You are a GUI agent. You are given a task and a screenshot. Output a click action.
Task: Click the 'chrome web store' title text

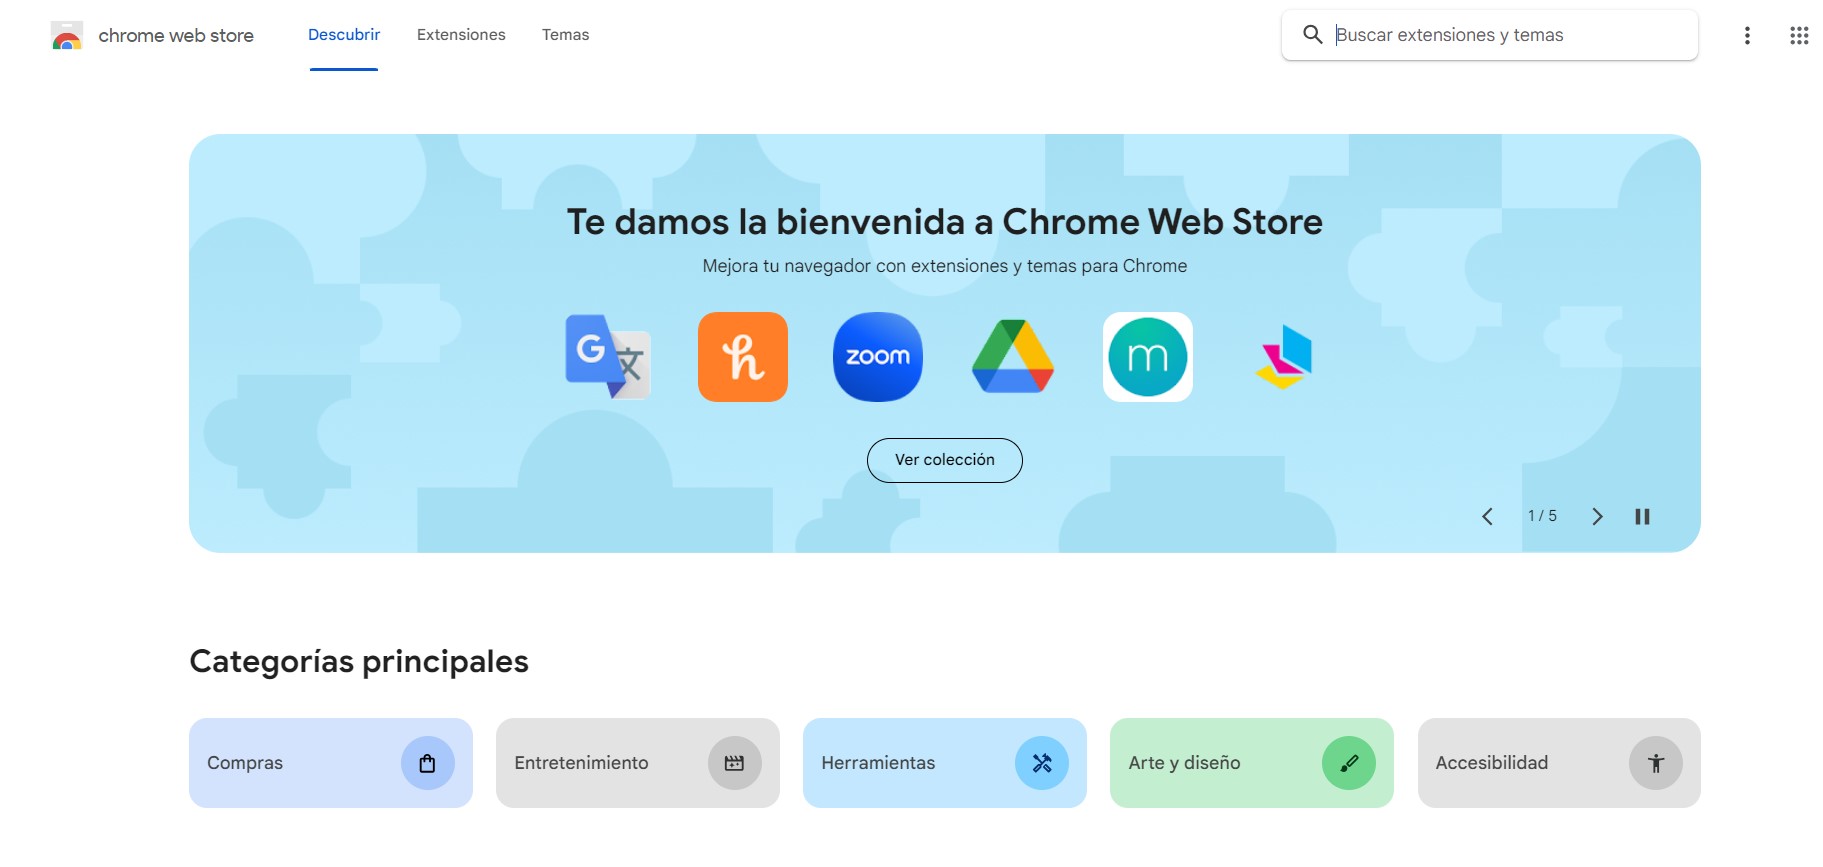[x=176, y=36]
